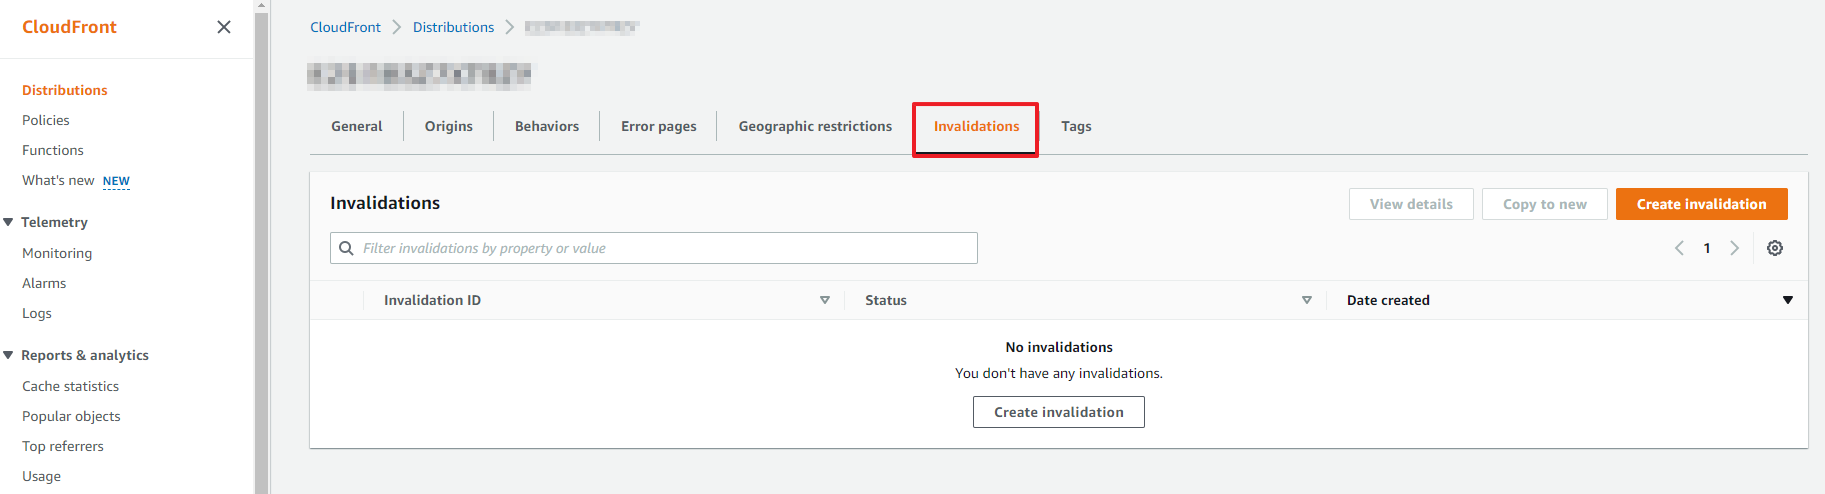Screen dimensions: 1825x494
Task: Click page number 1 in pagination
Action: 1707,248
